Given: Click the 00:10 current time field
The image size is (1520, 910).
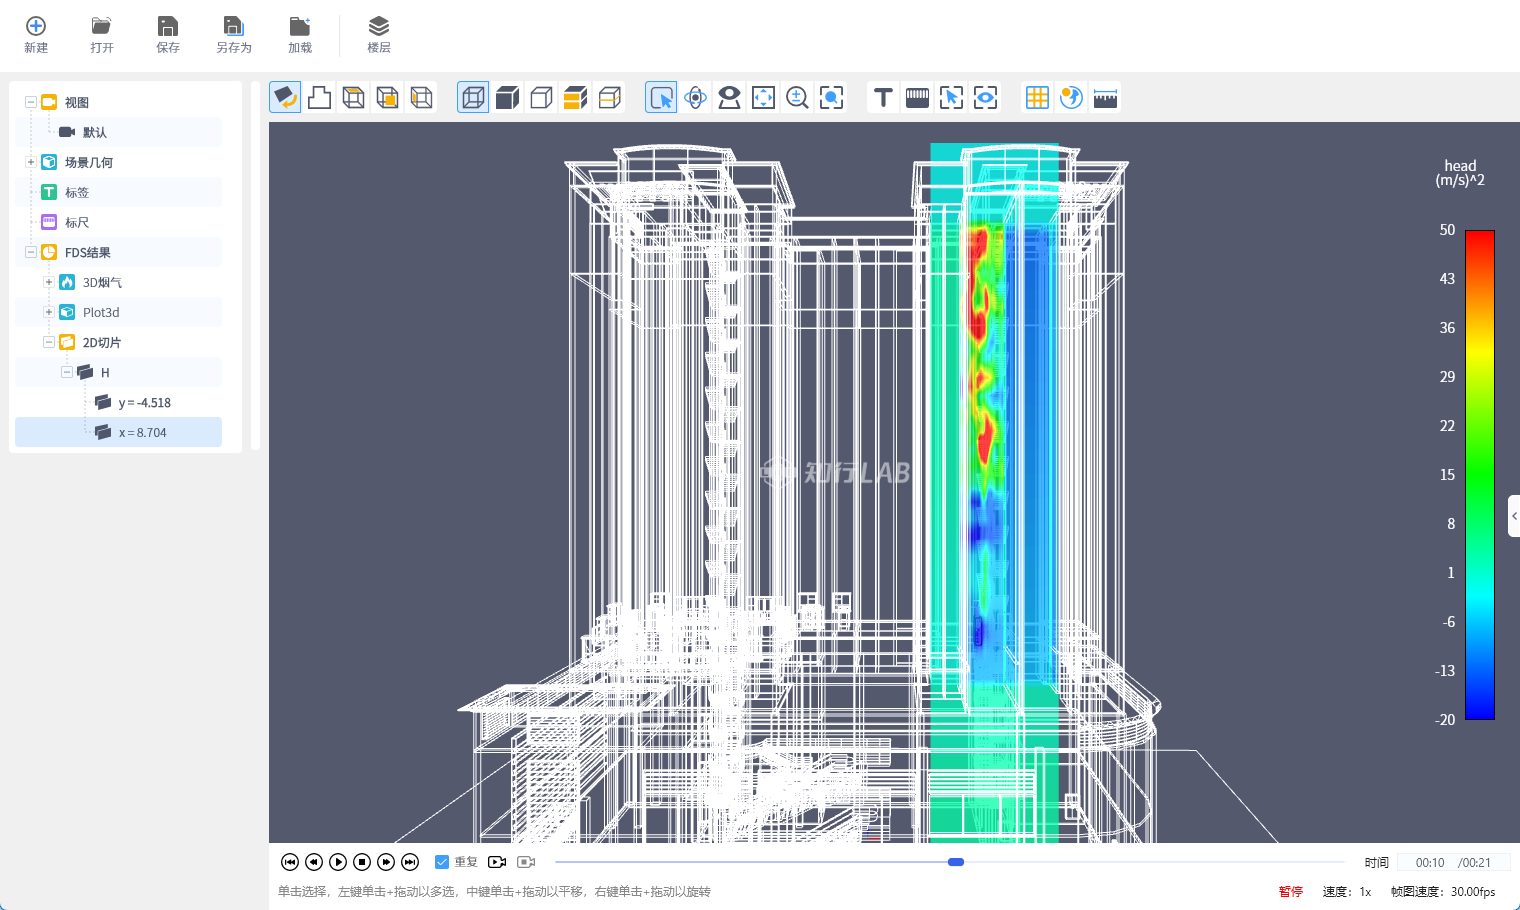Looking at the screenshot, I should click(x=1430, y=863).
